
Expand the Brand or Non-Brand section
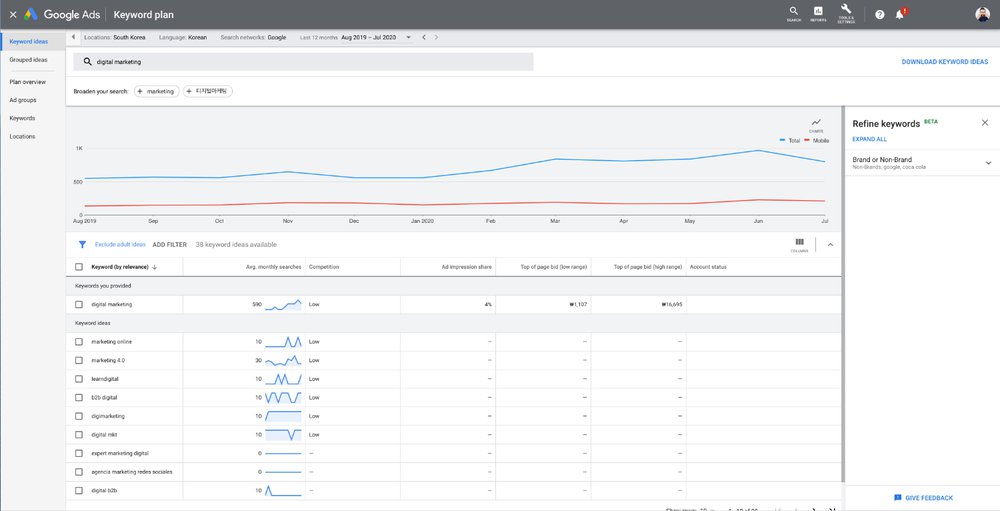tap(988, 163)
